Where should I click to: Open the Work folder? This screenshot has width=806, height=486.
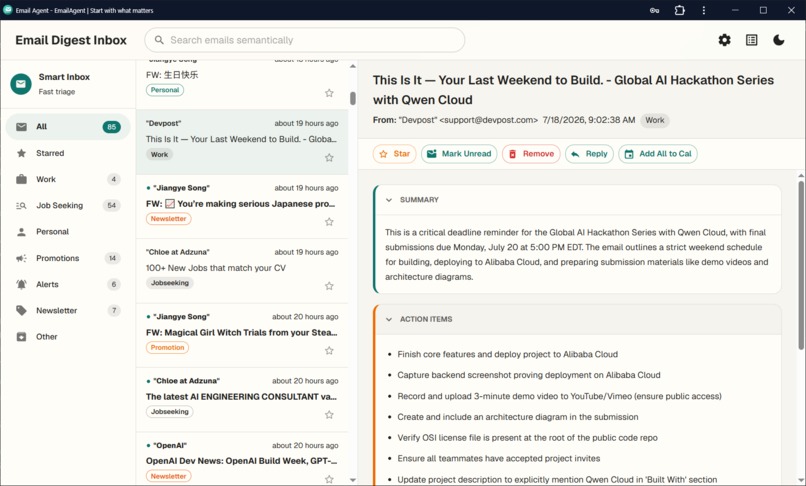tap(68, 179)
